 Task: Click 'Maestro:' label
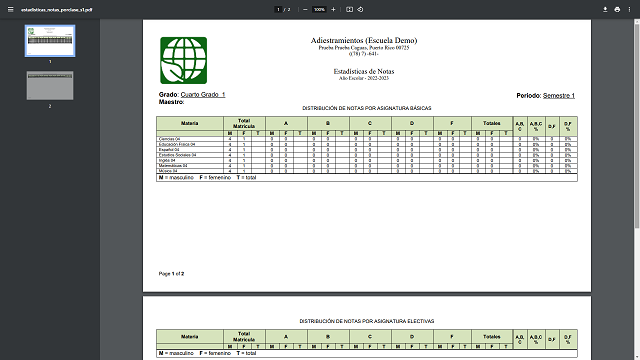[x=171, y=102]
